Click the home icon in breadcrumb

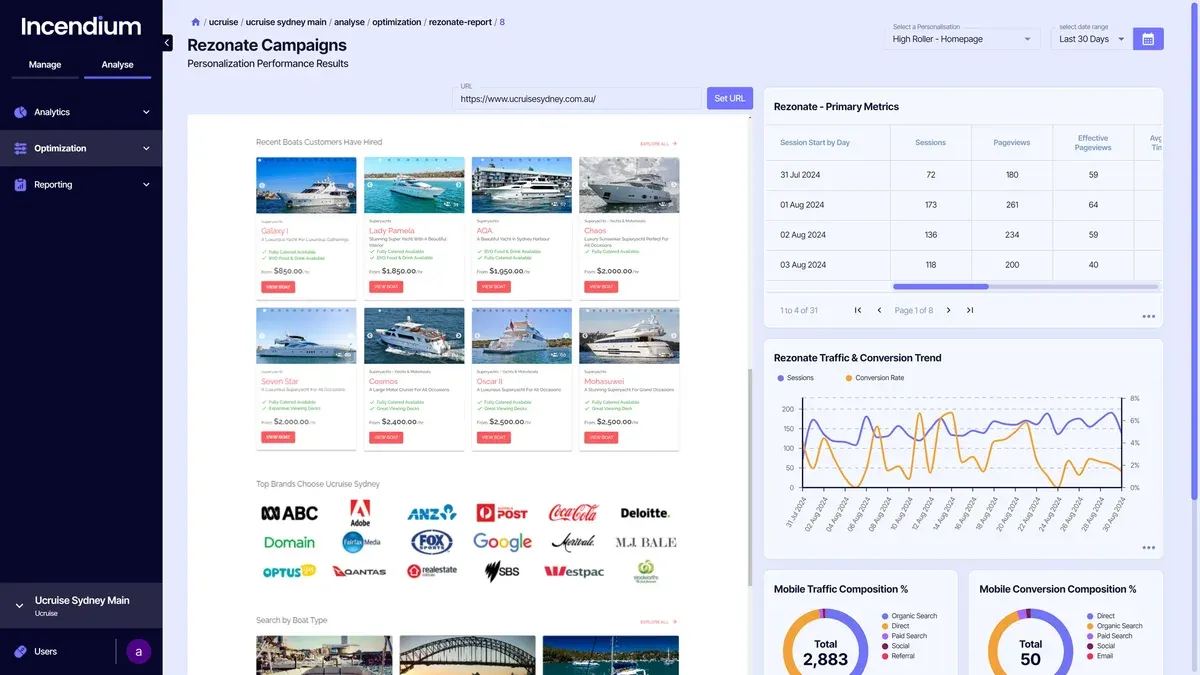point(196,22)
